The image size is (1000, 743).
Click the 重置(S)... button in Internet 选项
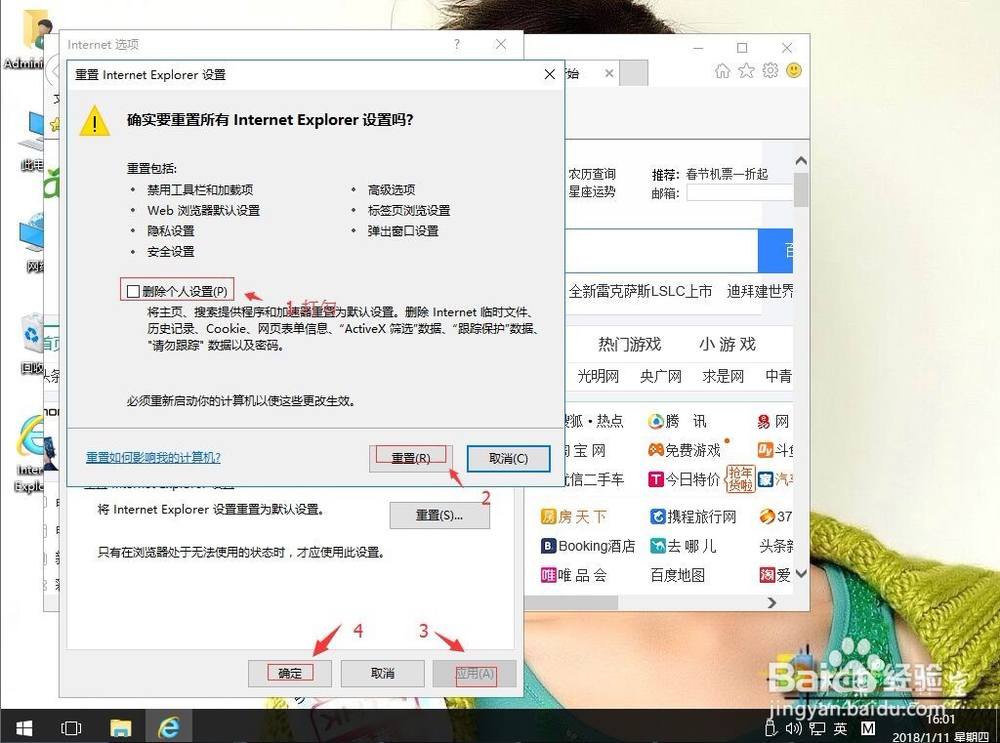point(439,515)
